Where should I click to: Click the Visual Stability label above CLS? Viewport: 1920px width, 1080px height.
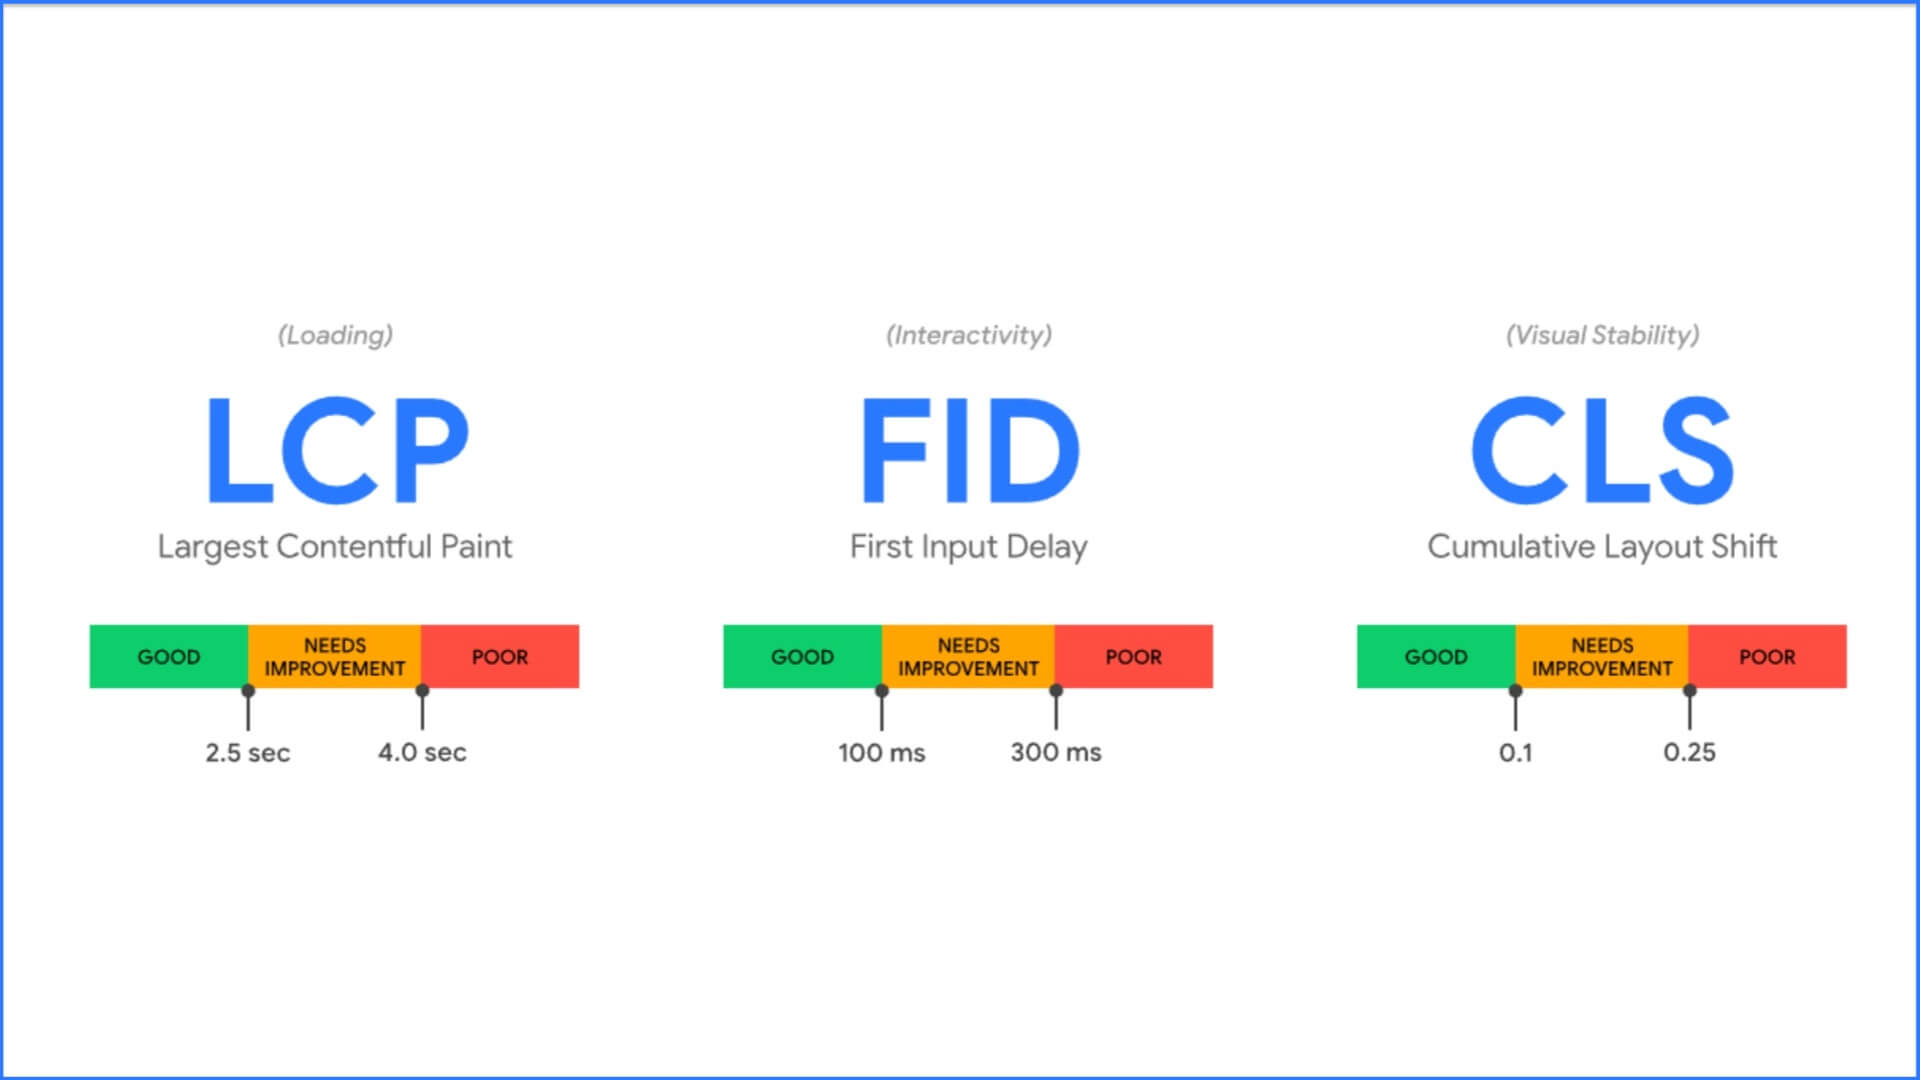pos(1601,334)
